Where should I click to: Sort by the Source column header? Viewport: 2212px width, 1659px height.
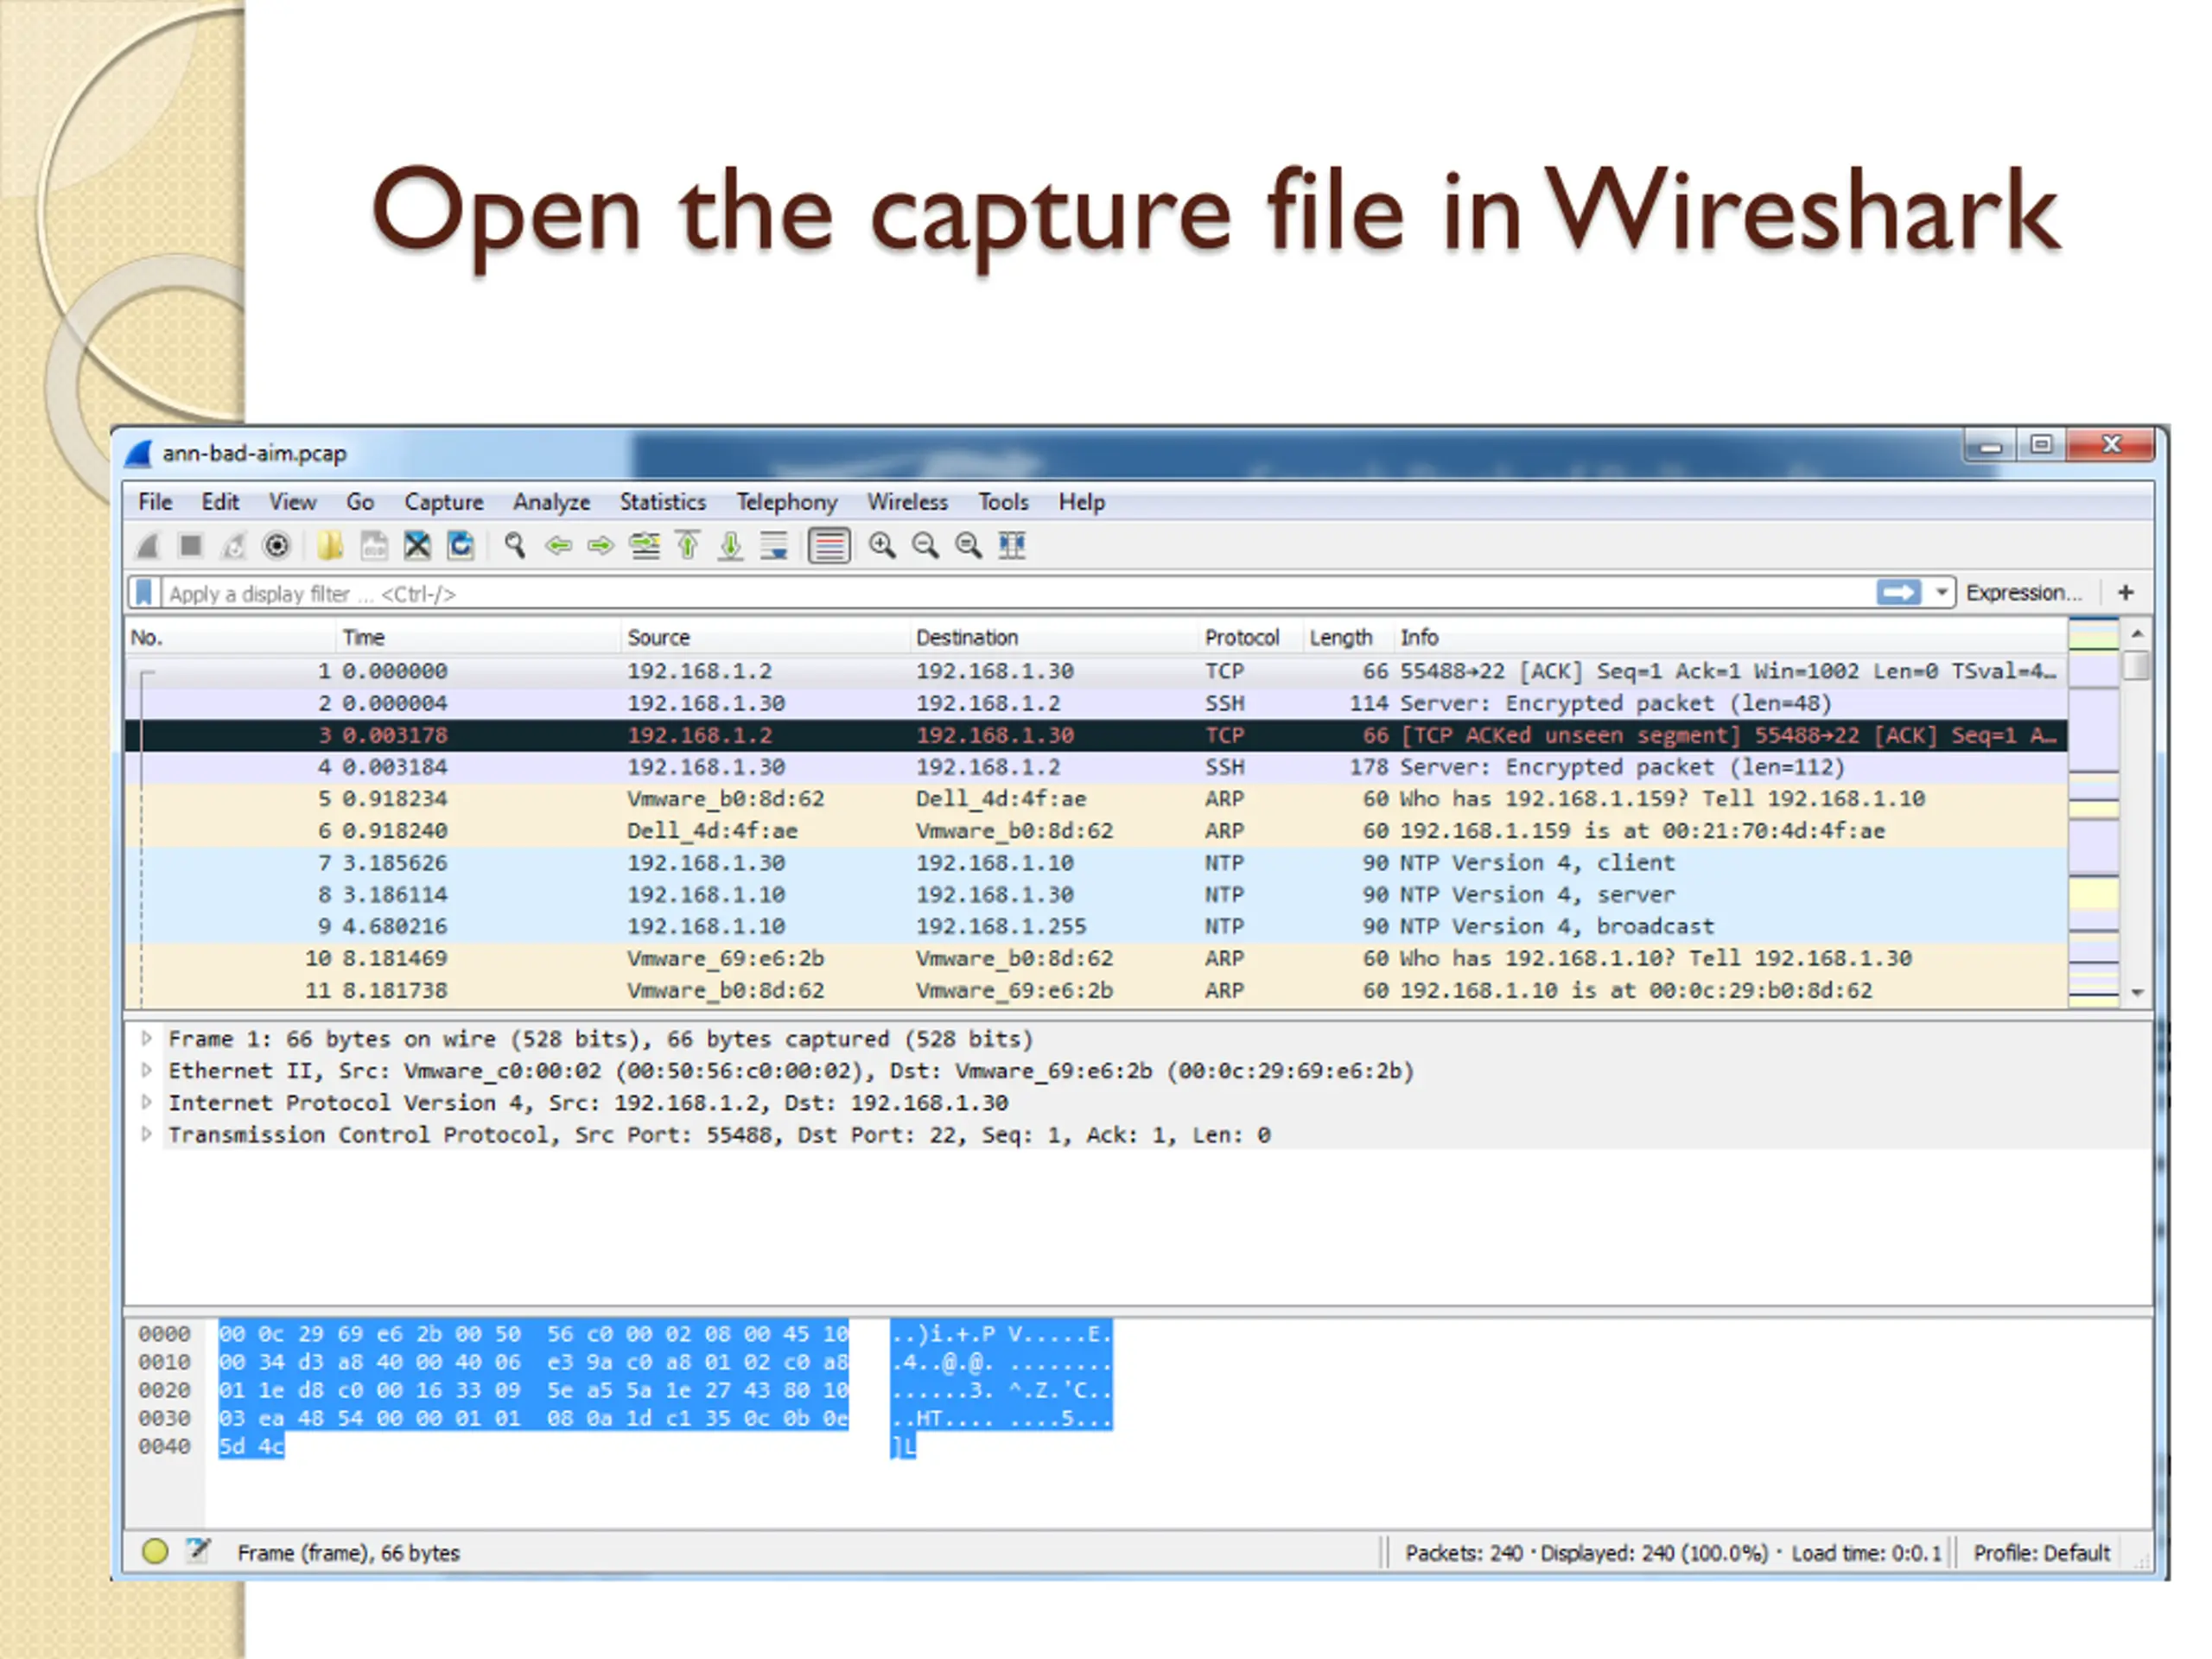(764, 637)
